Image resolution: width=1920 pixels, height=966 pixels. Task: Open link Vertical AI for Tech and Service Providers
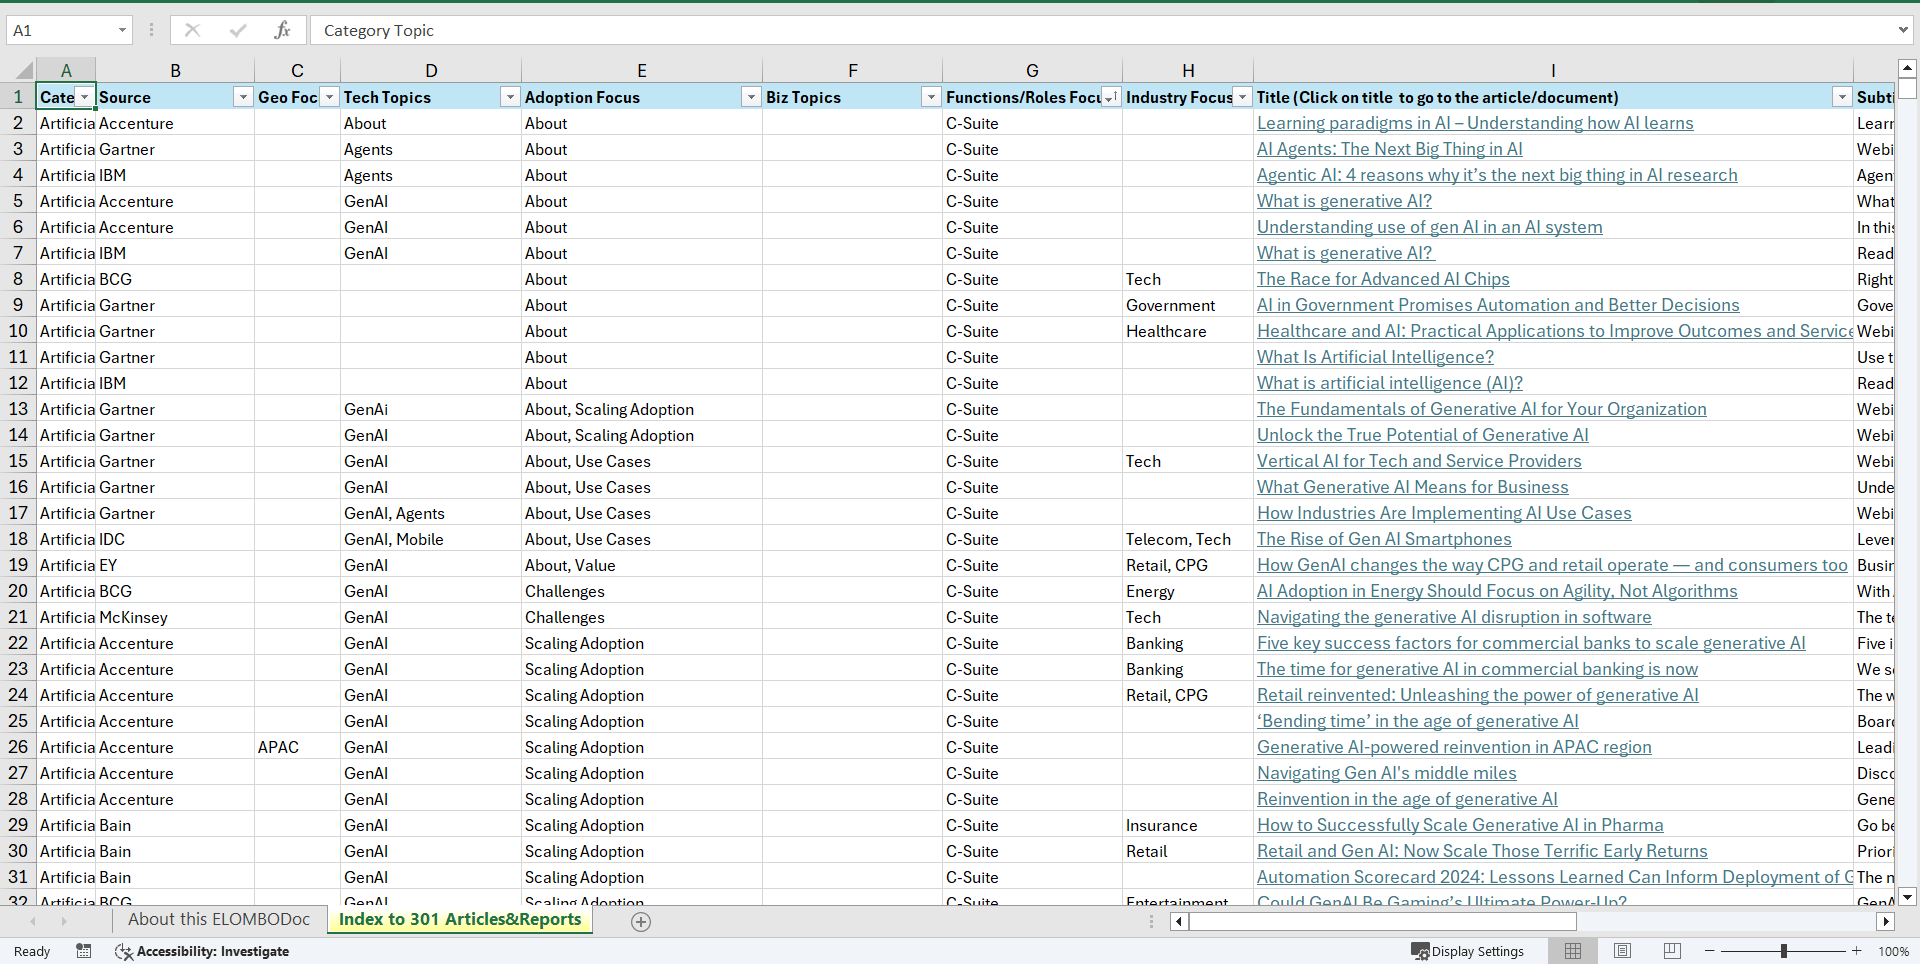click(1419, 461)
